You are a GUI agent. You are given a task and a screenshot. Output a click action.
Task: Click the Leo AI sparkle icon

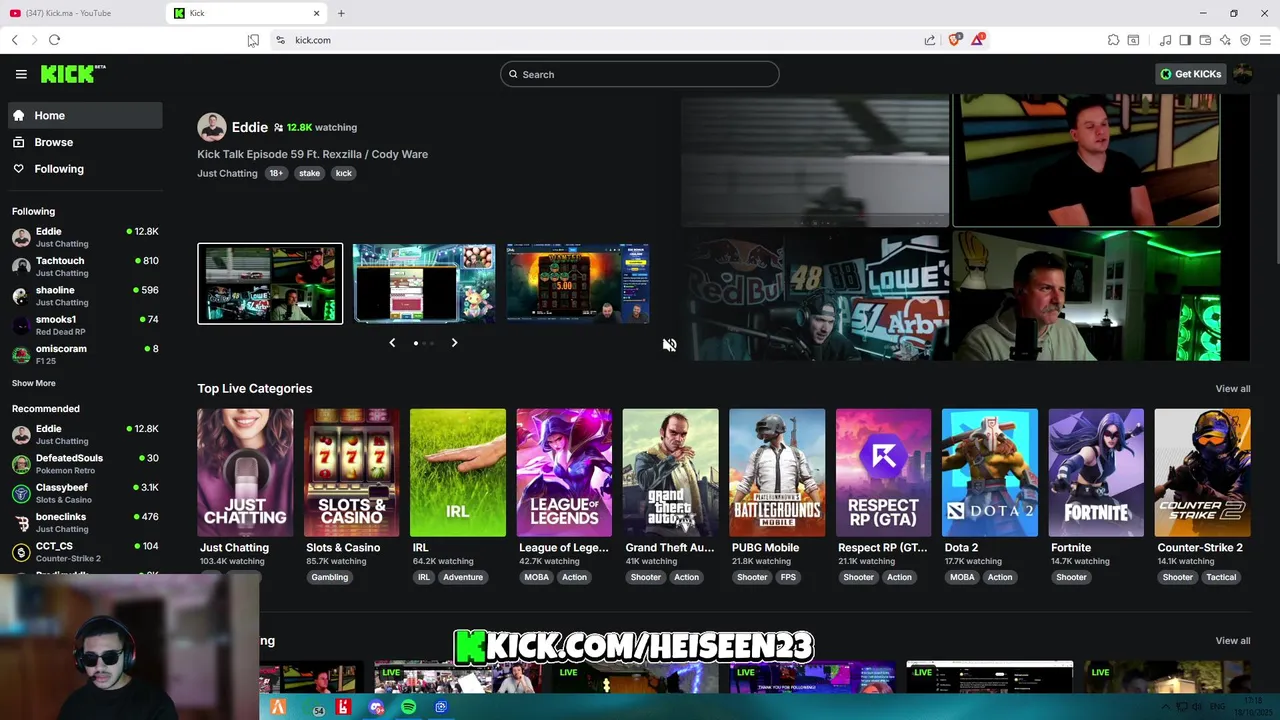1225,40
